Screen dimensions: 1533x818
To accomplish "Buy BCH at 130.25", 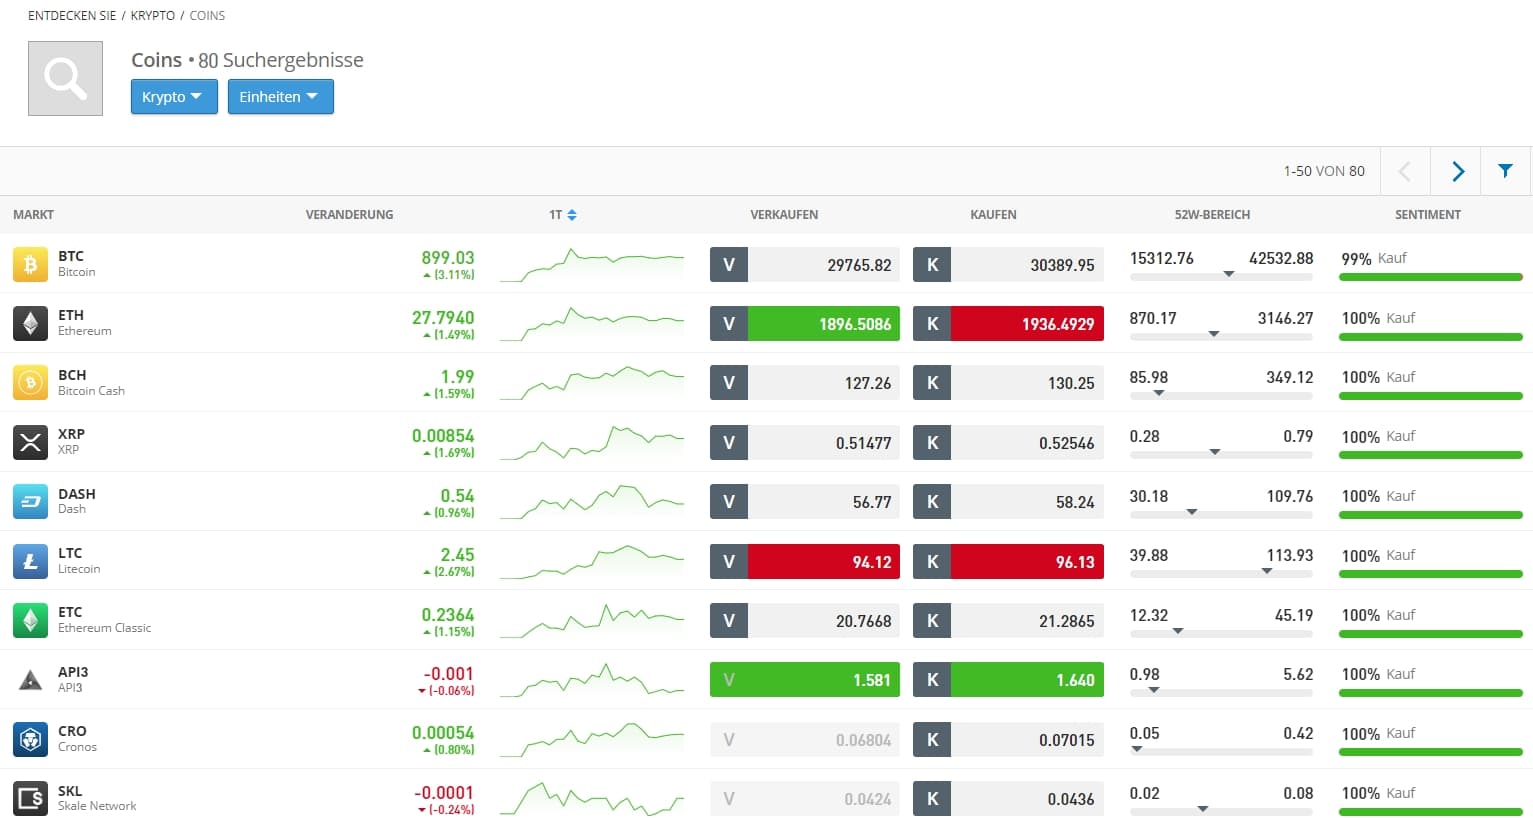I will click(x=1008, y=383).
